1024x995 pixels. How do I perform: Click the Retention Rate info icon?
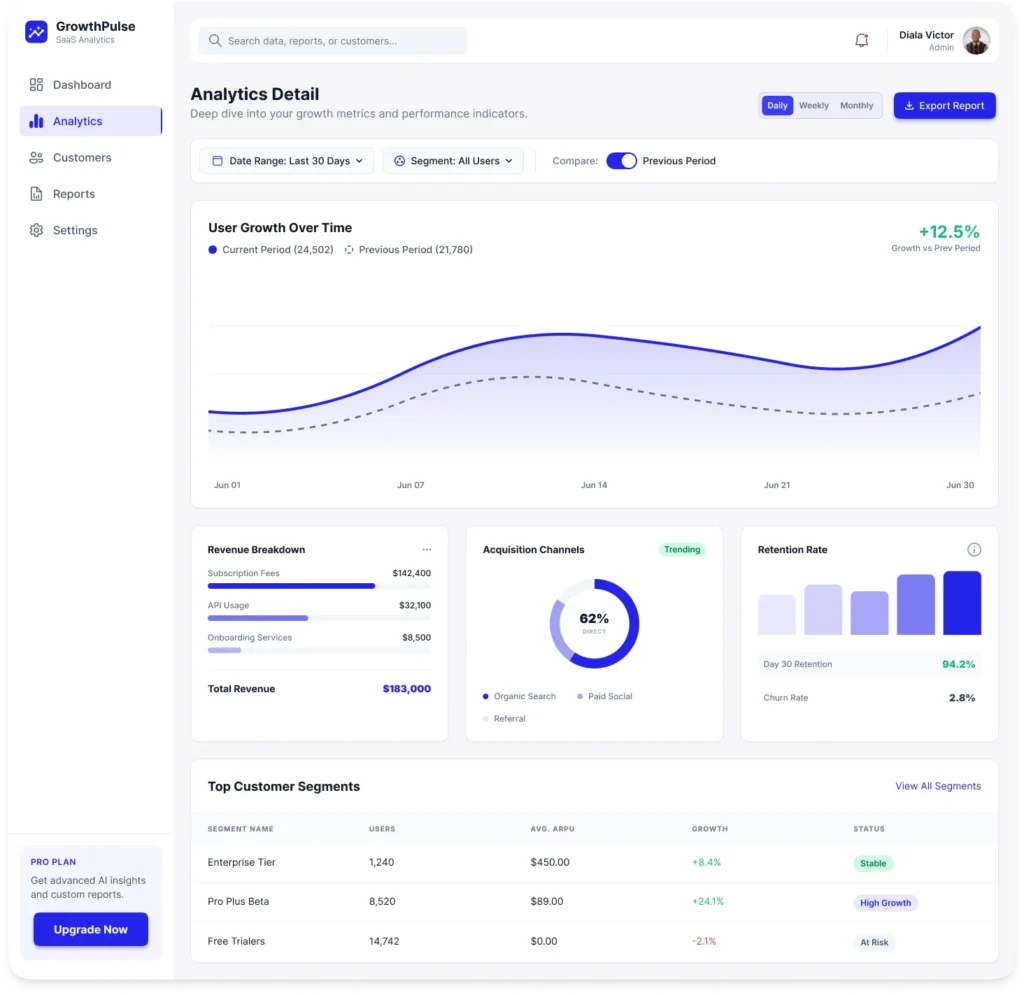click(x=974, y=549)
